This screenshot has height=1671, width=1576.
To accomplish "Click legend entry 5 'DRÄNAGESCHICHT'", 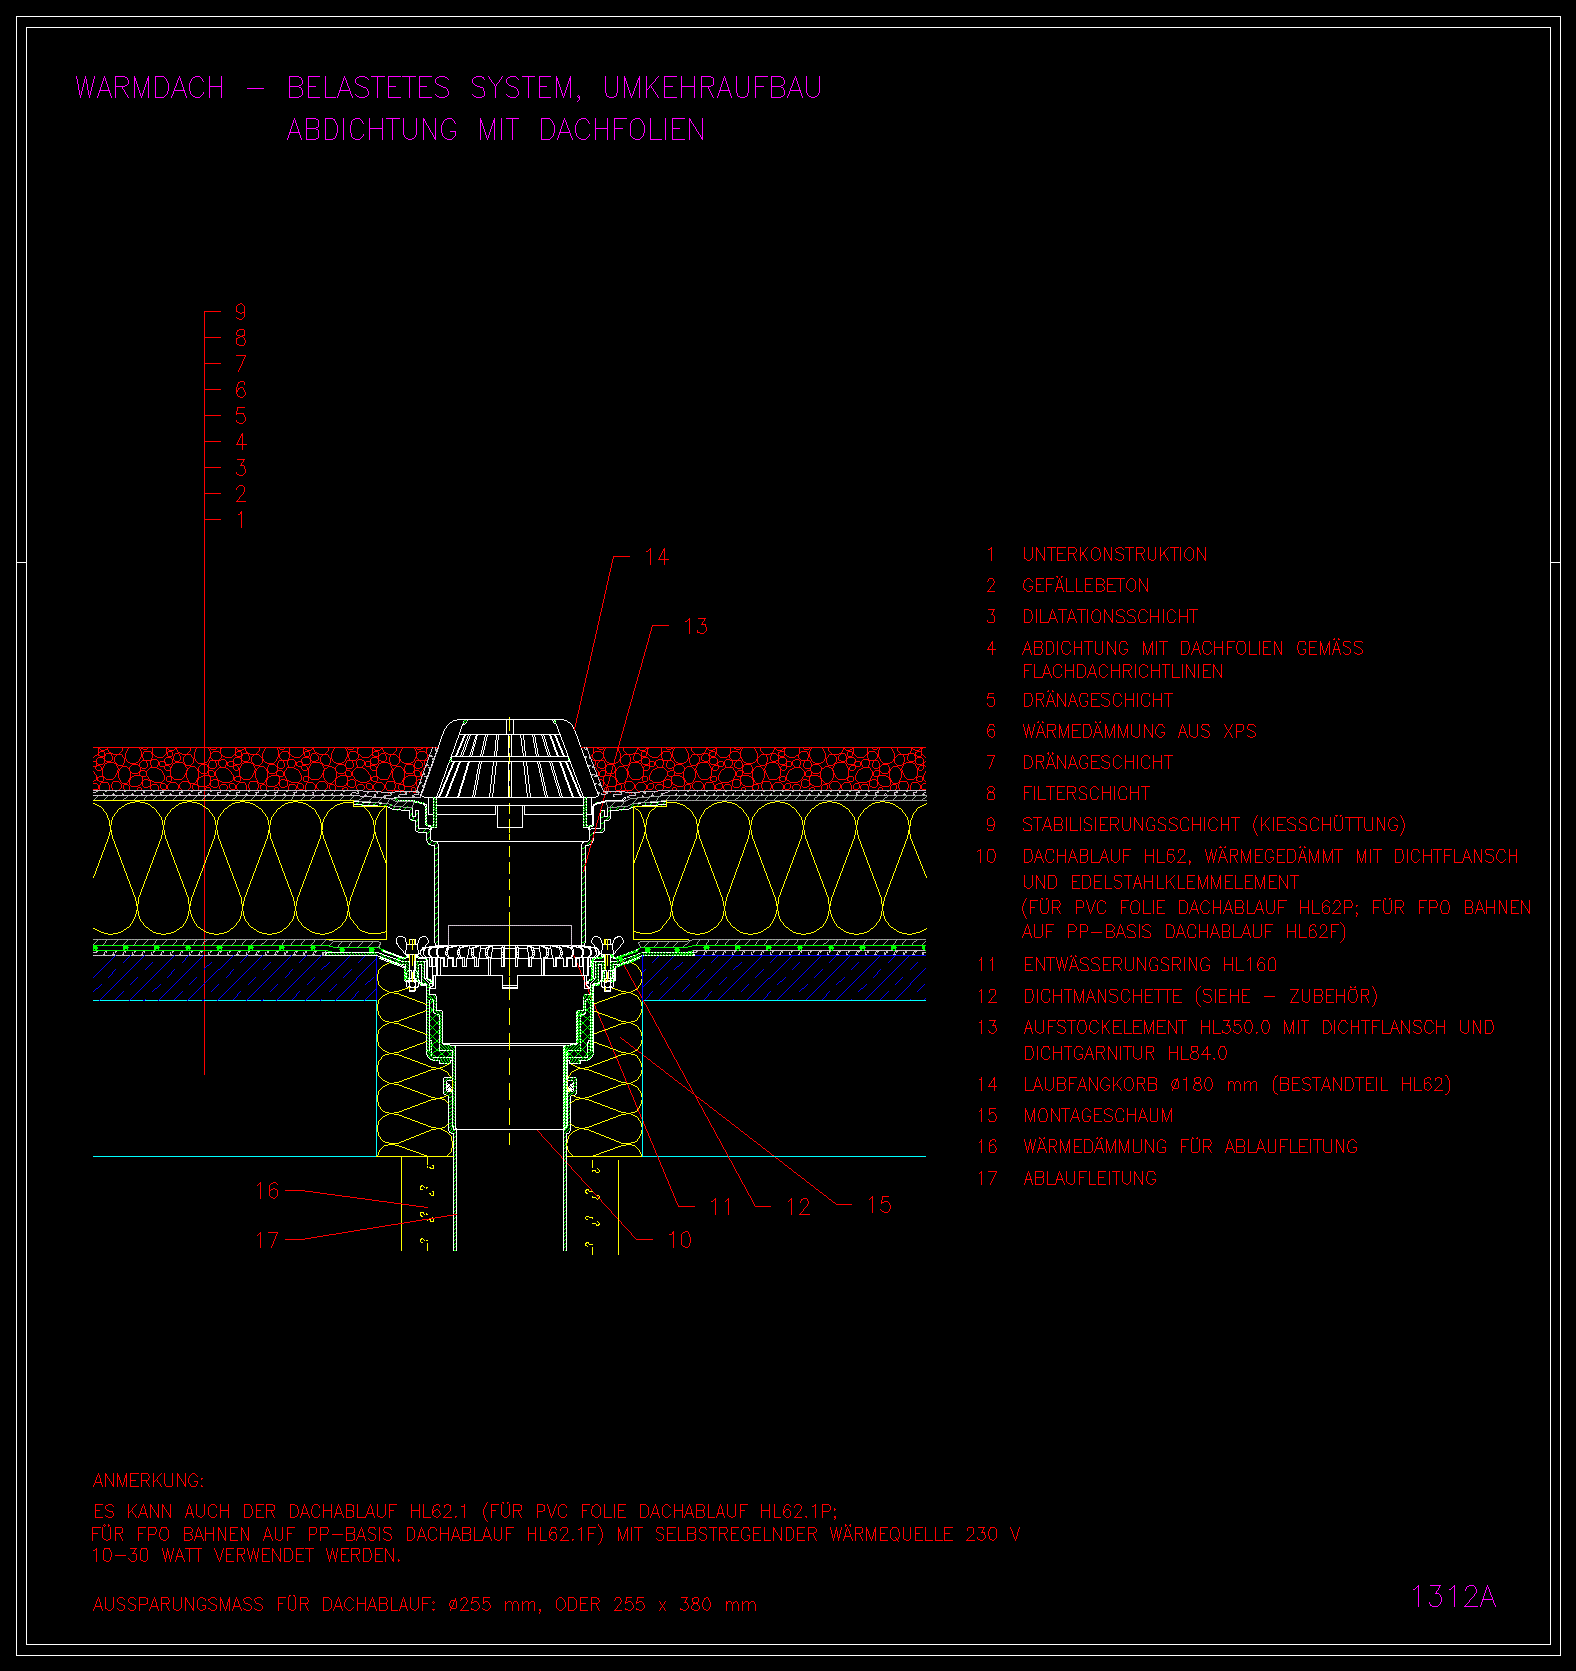I will click(x=1097, y=700).
